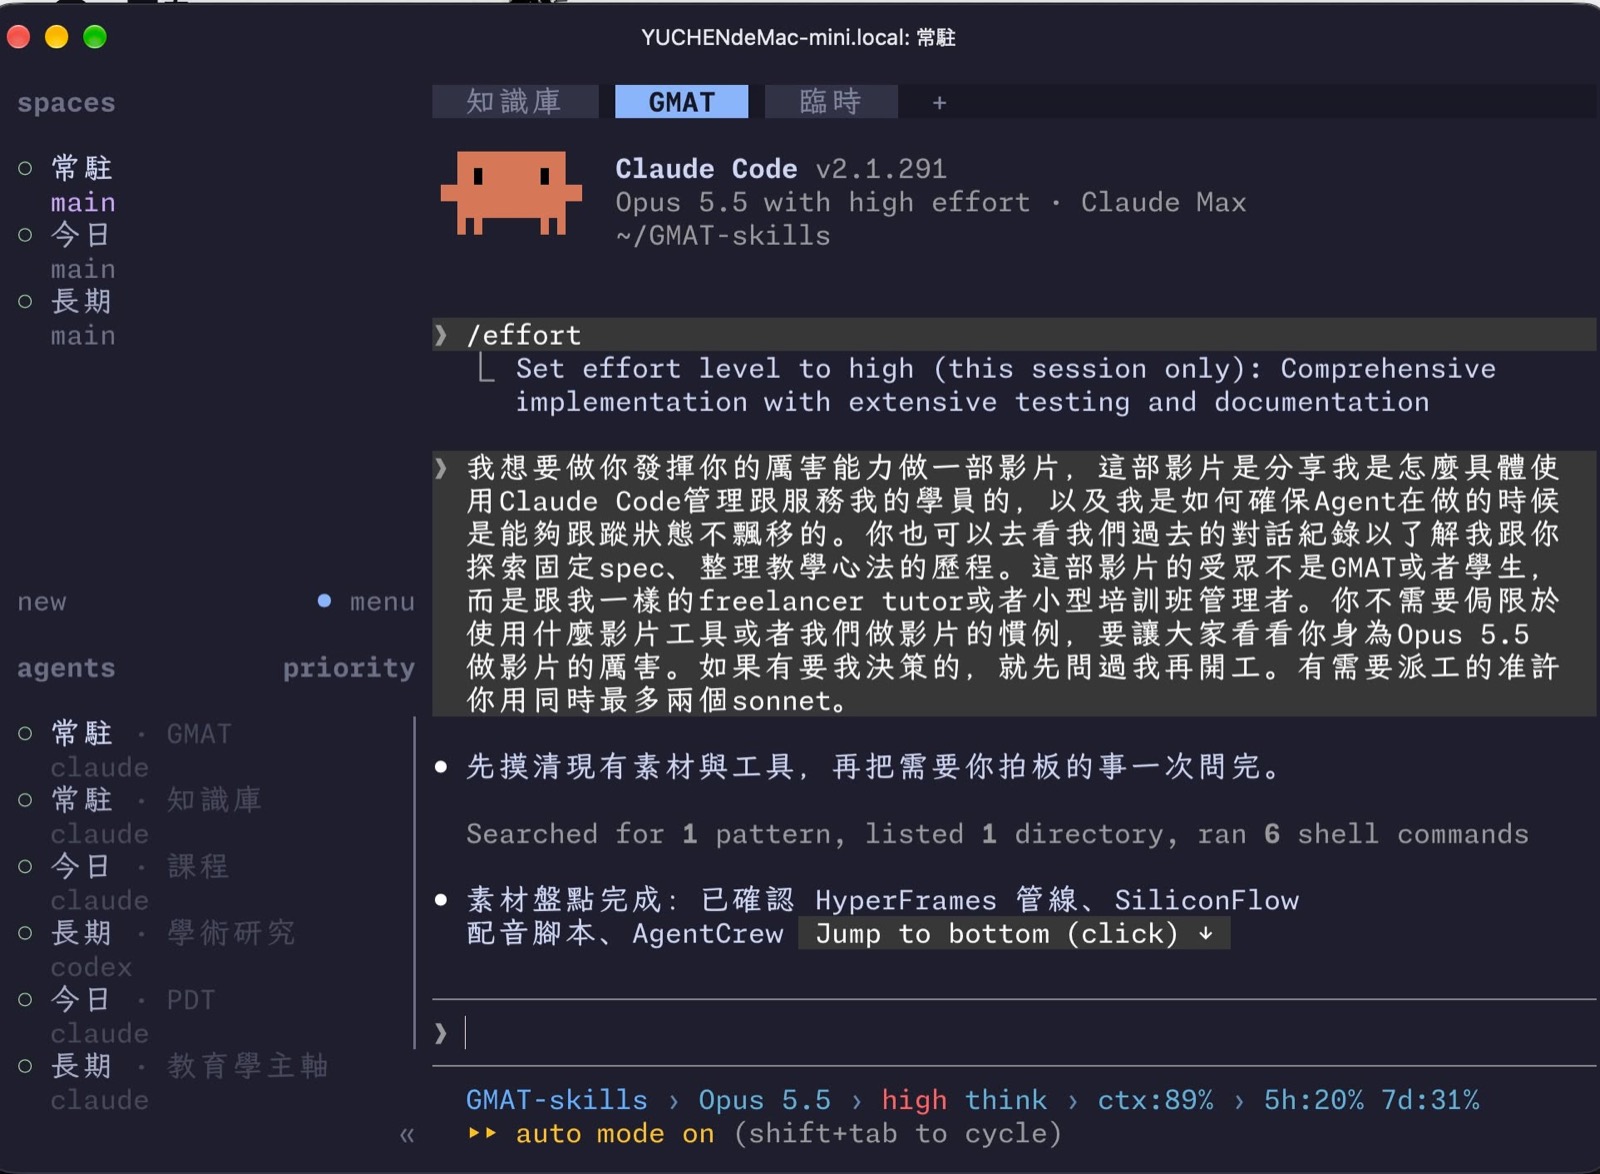Select the 常駐 space in spaces list
1600x1174 pixels.
click(81, 168)
